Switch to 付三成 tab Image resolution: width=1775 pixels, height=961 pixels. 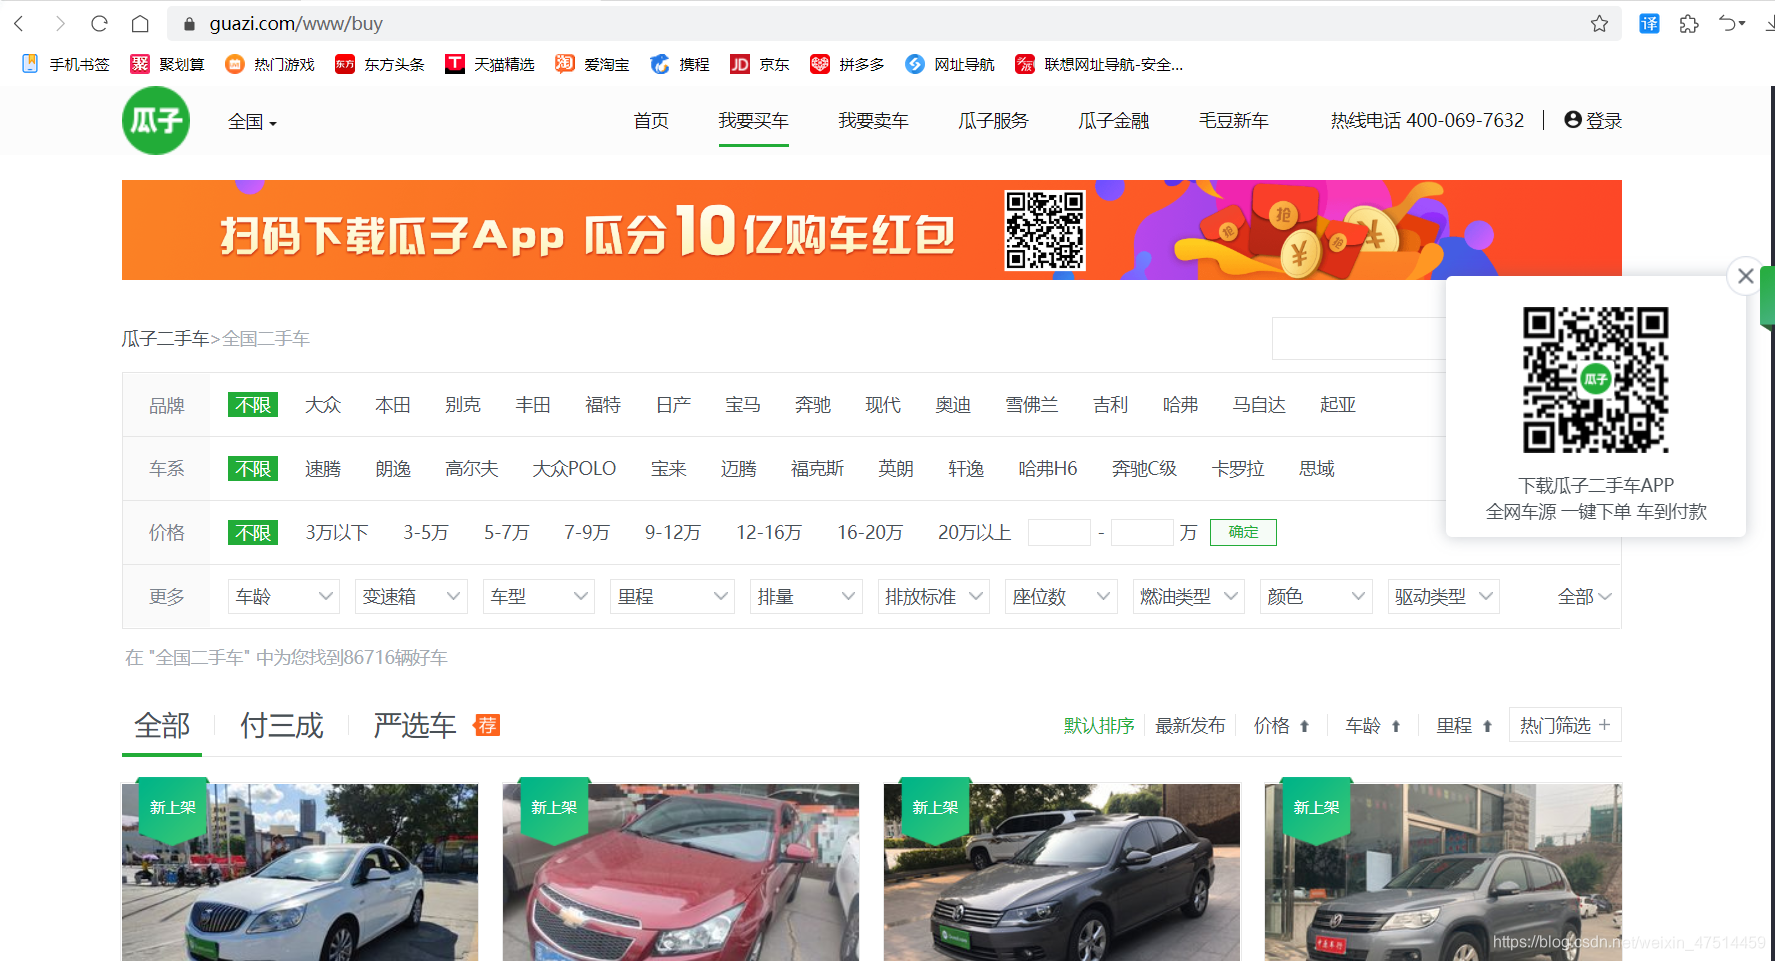point(282,725)
